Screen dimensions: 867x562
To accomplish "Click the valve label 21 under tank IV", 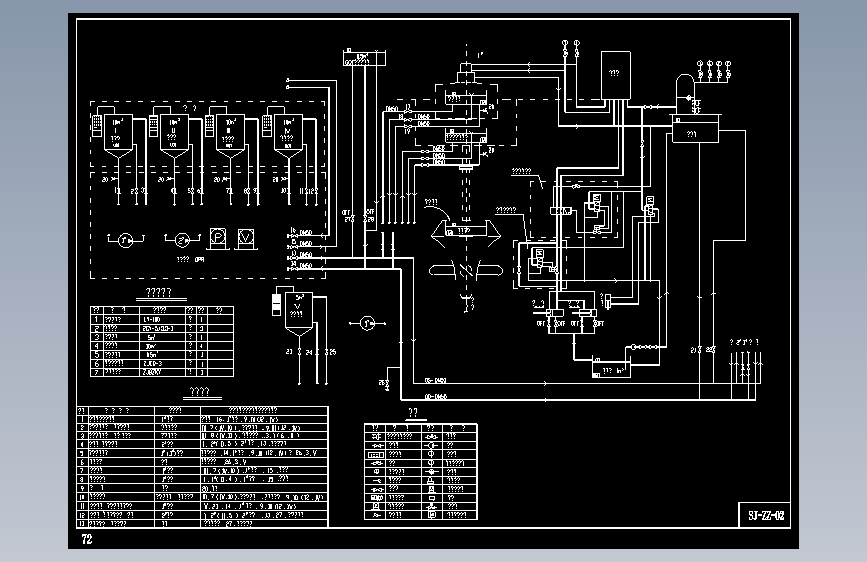I will pyautogui.click(x=275, y=179).
